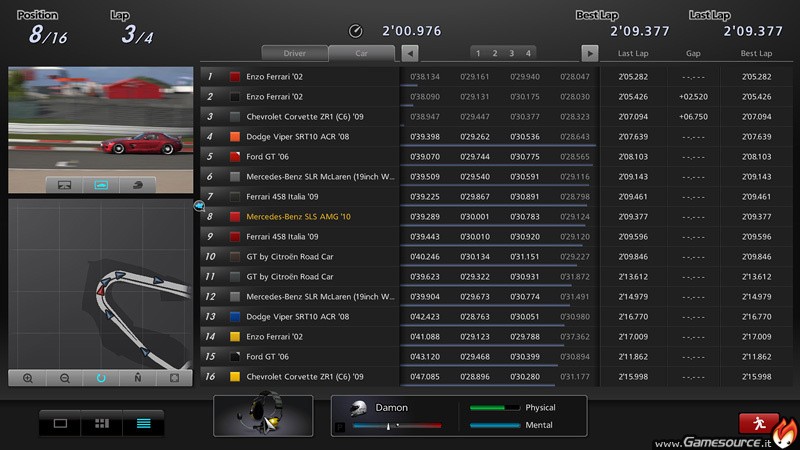Image resolution: width=800 pixels, height=450 pixels.
Task: Switch to grid view layout
Action: tap(101, 423)
